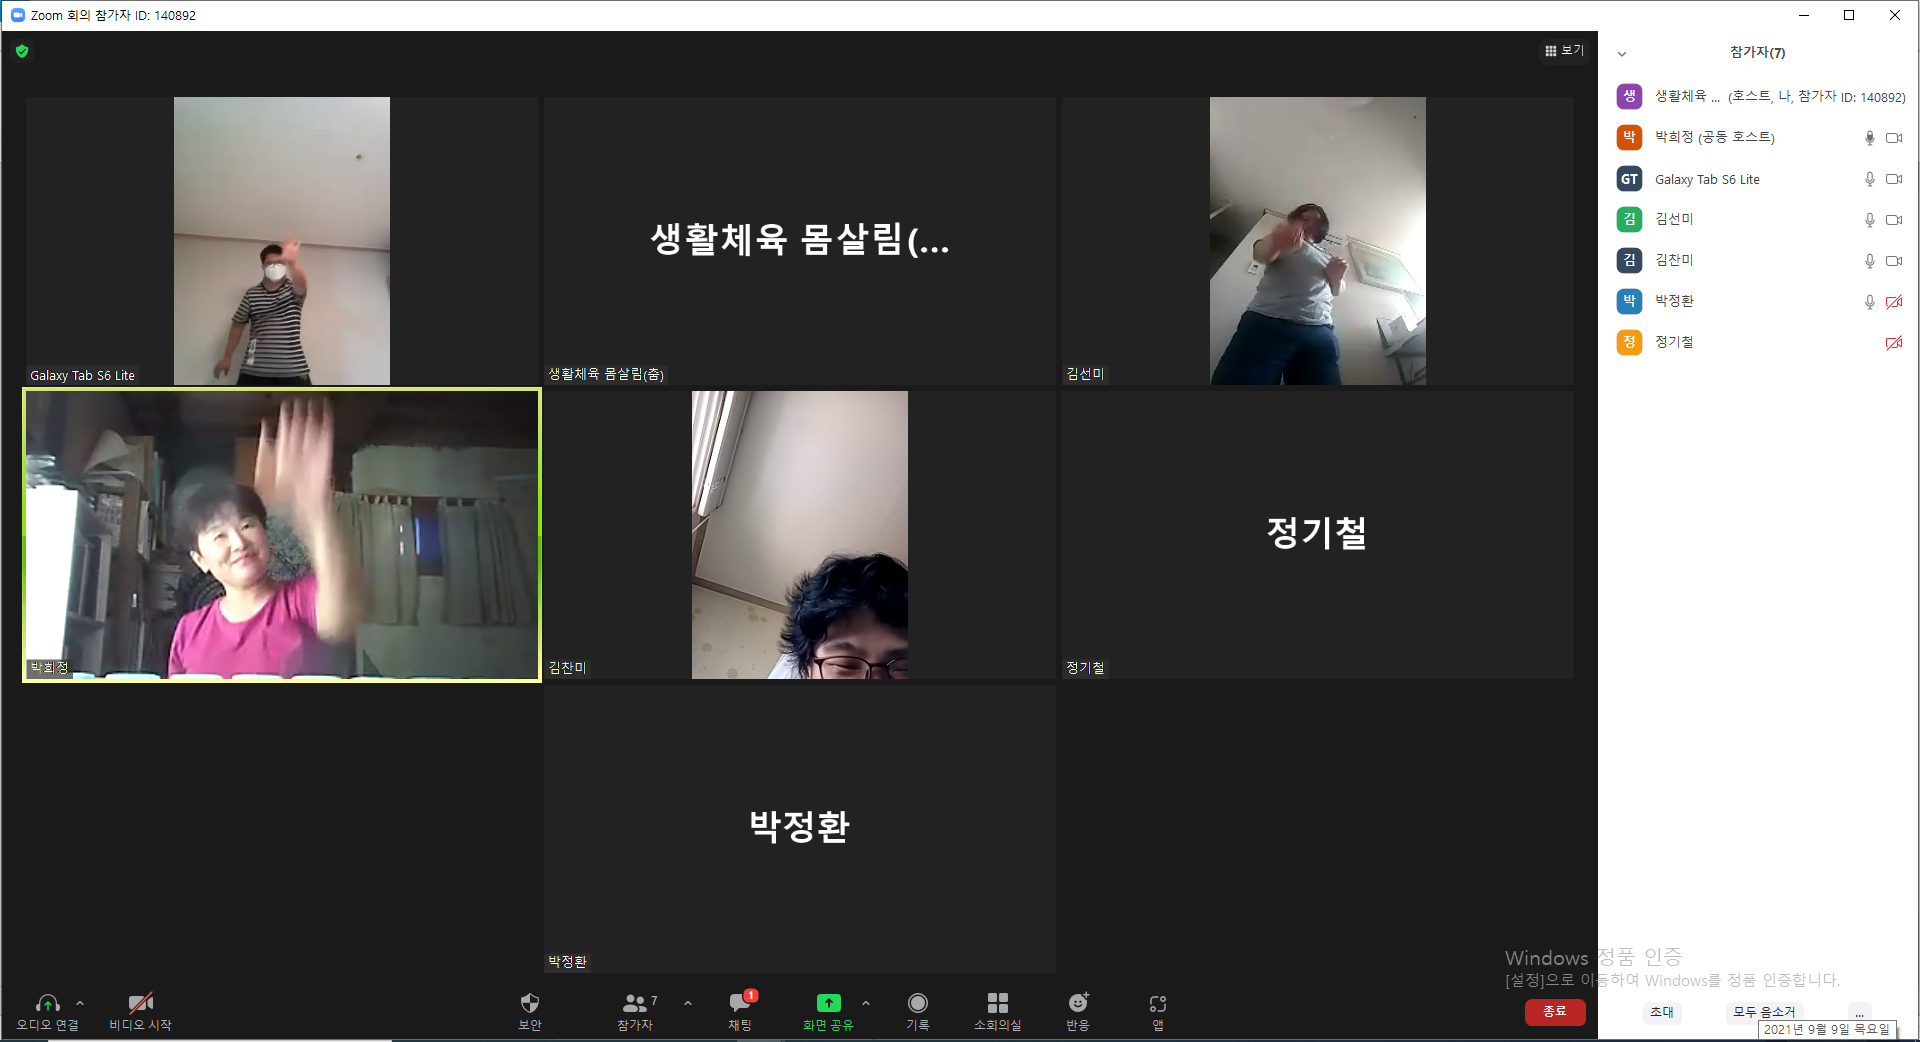Viewport: 1920px width, 1042px height.
Task: Click the audio connect headphone icon
Action: point(47,1003)
